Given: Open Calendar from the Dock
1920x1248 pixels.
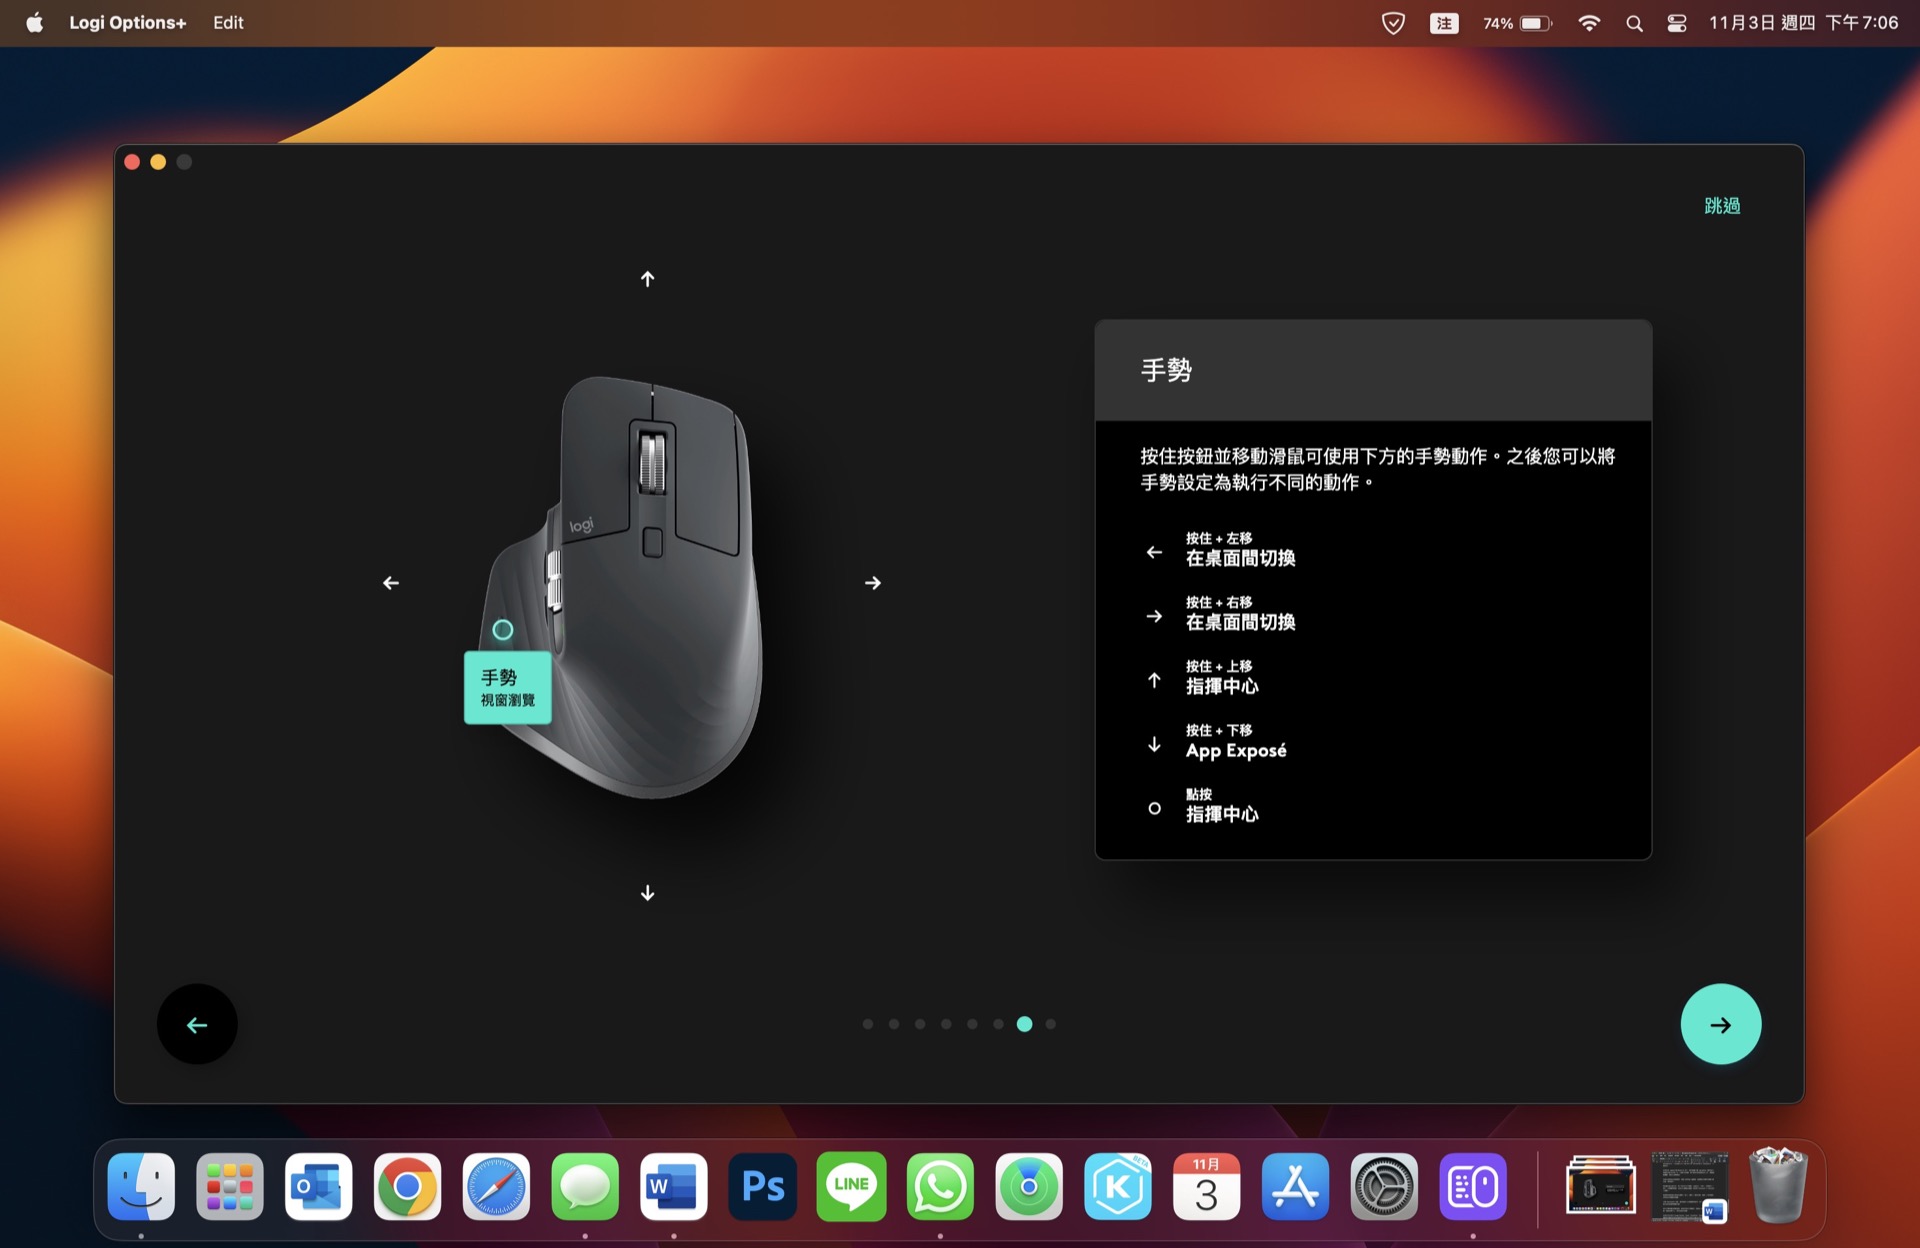Looking at the screenshot, I should click(1207, 1187).
